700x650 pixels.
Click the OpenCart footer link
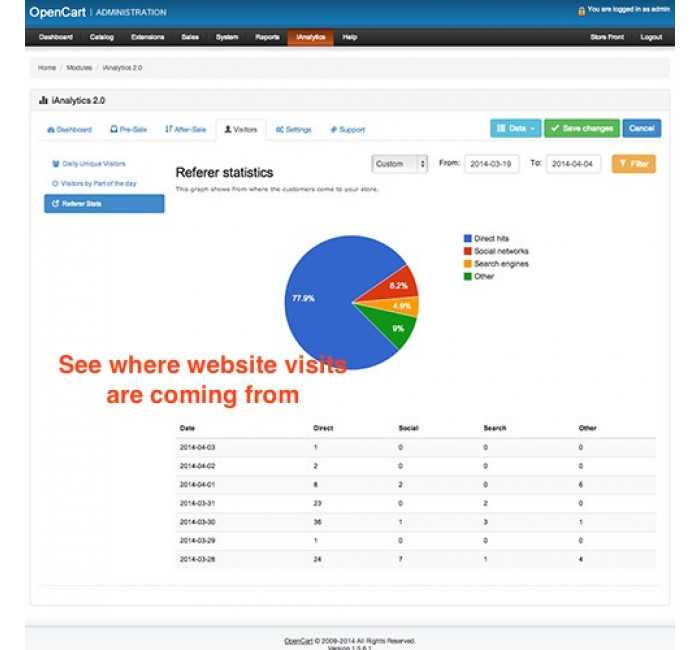coord(298,641)
